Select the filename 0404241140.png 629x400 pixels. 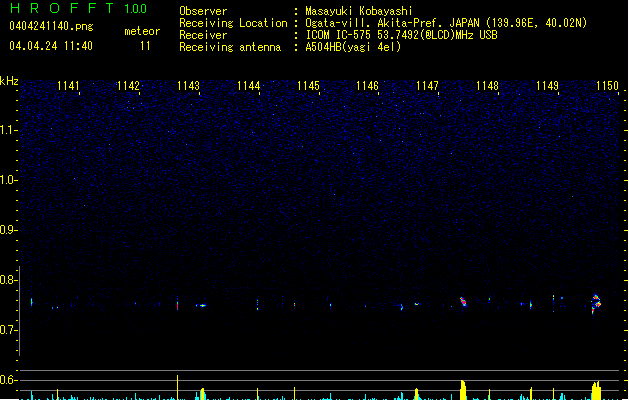tap(51, 26)
